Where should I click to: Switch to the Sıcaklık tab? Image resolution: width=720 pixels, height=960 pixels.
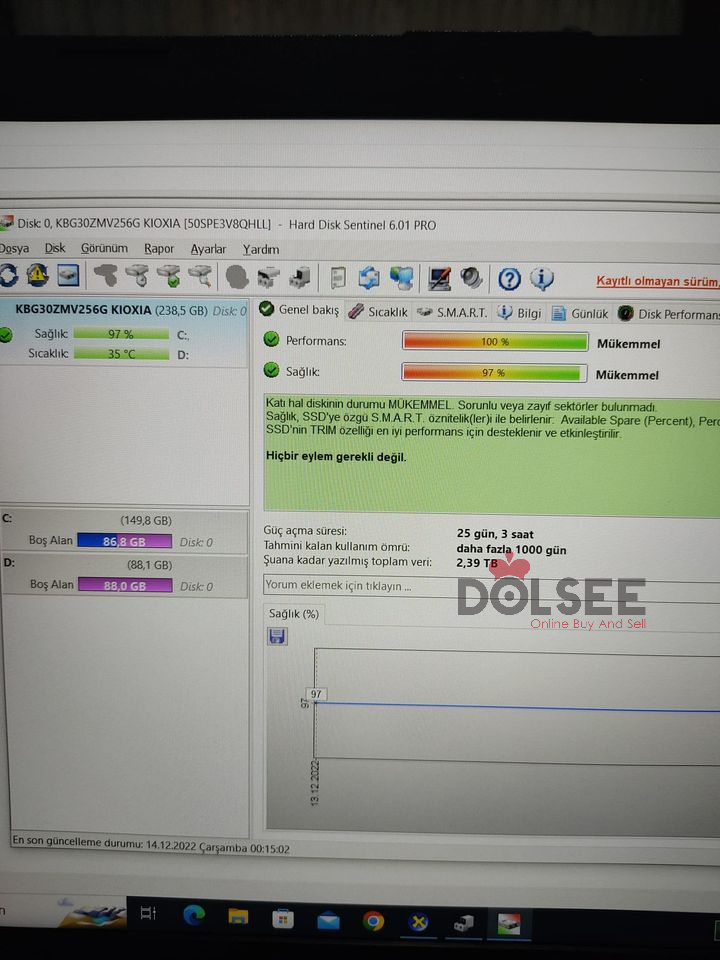378,312
